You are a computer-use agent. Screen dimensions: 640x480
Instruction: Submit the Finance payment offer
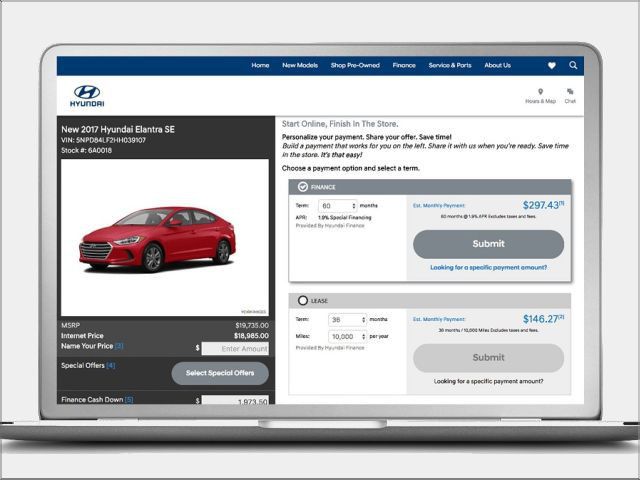click(489, 244)
